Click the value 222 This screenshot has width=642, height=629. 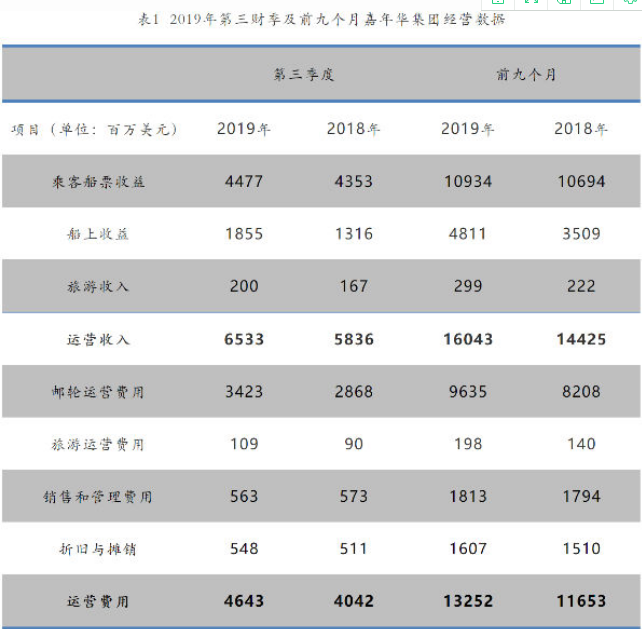581,286
